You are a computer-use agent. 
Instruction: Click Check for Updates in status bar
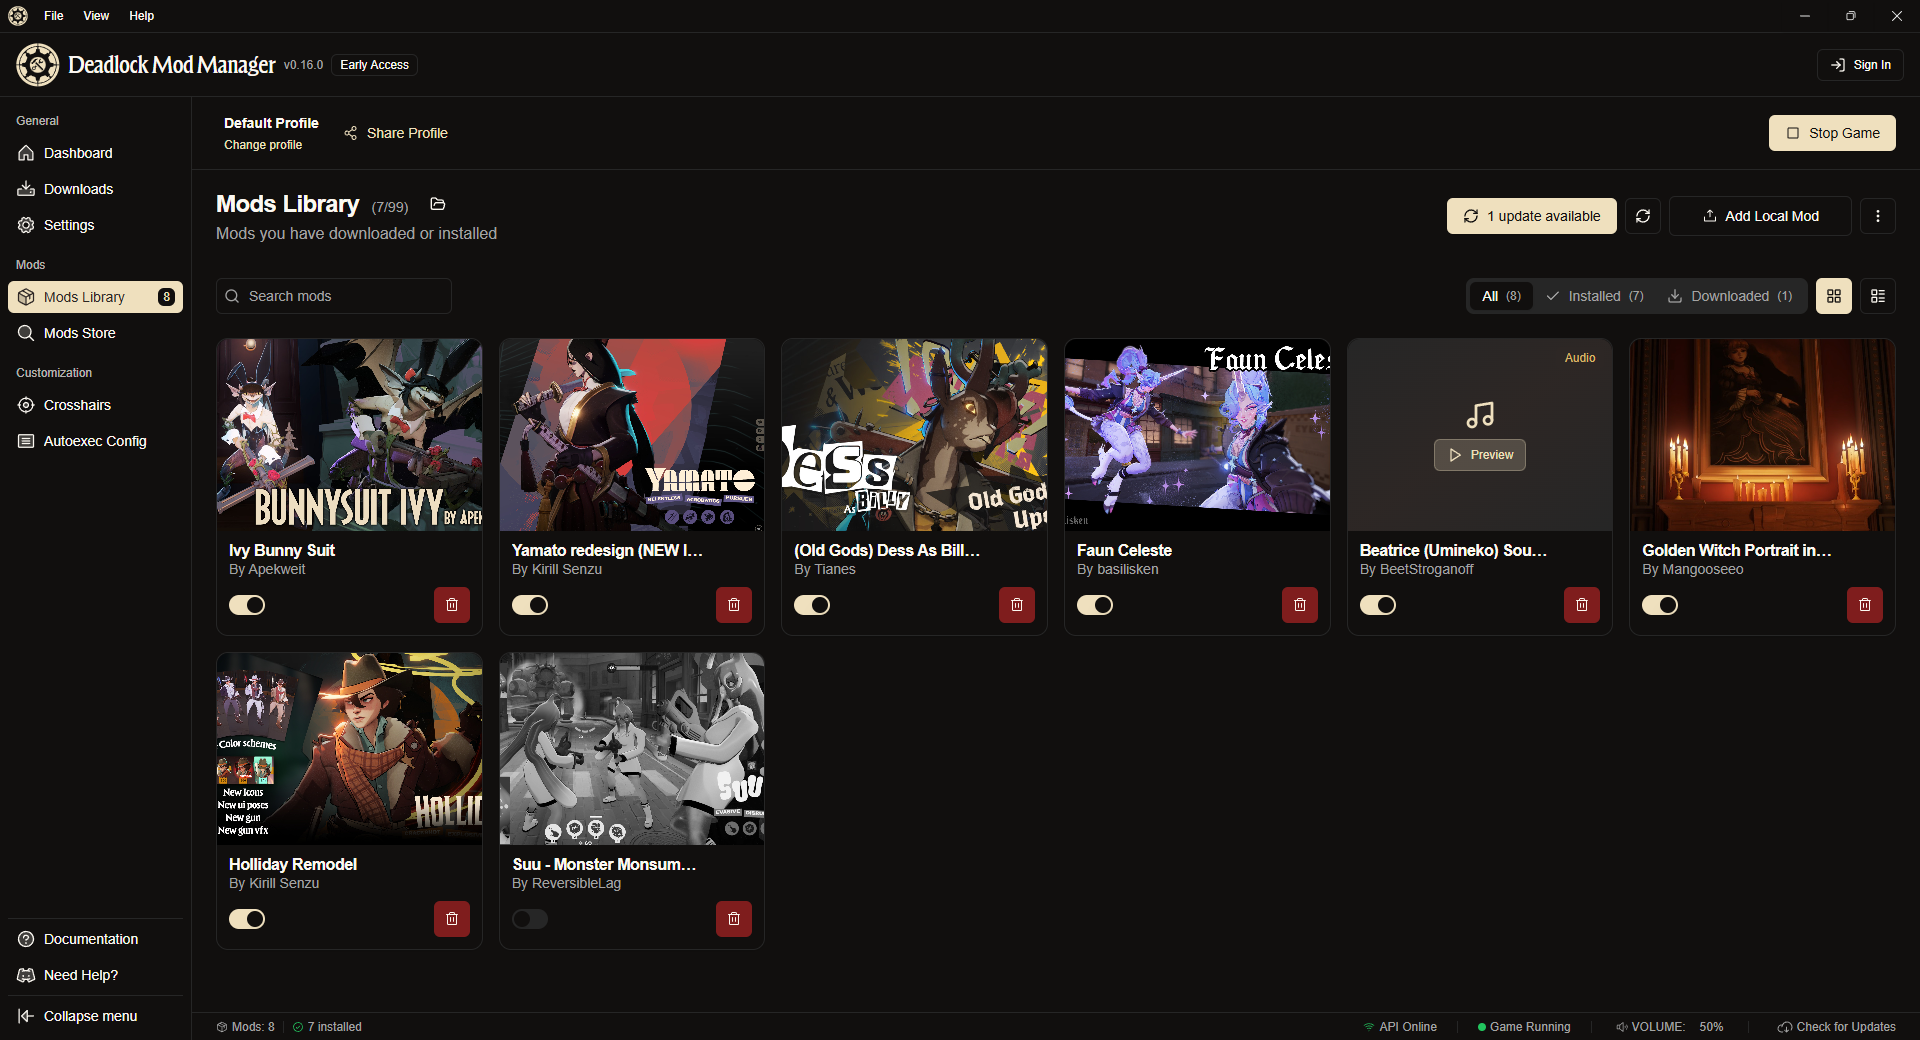[1836, 1027]
